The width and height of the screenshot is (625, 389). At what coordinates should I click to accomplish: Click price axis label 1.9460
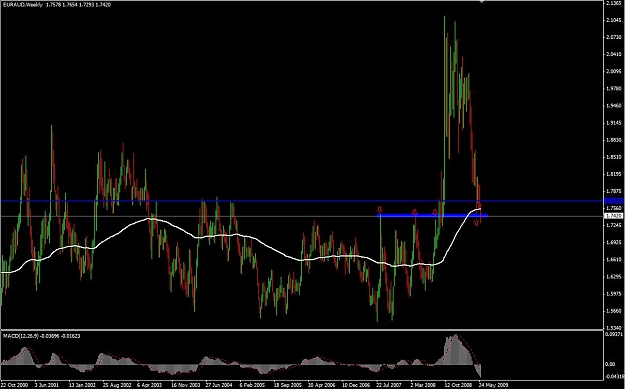tap(613, 106)
